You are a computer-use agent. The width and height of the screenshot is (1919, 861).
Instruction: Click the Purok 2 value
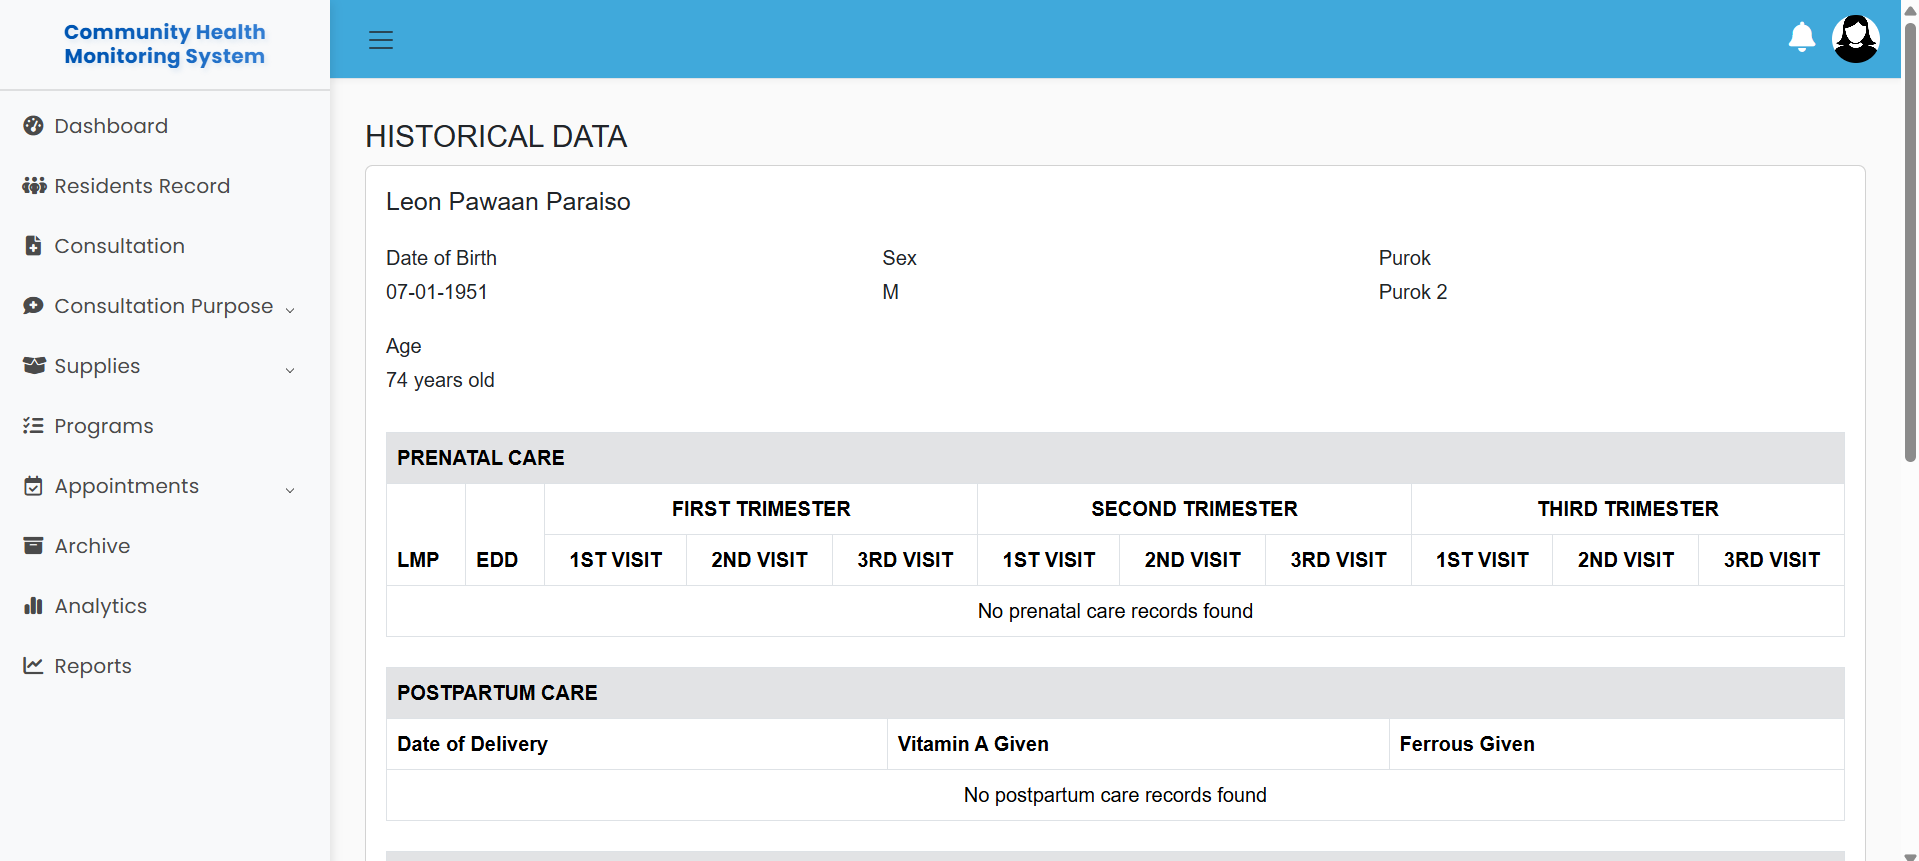tap(1413, 292)
